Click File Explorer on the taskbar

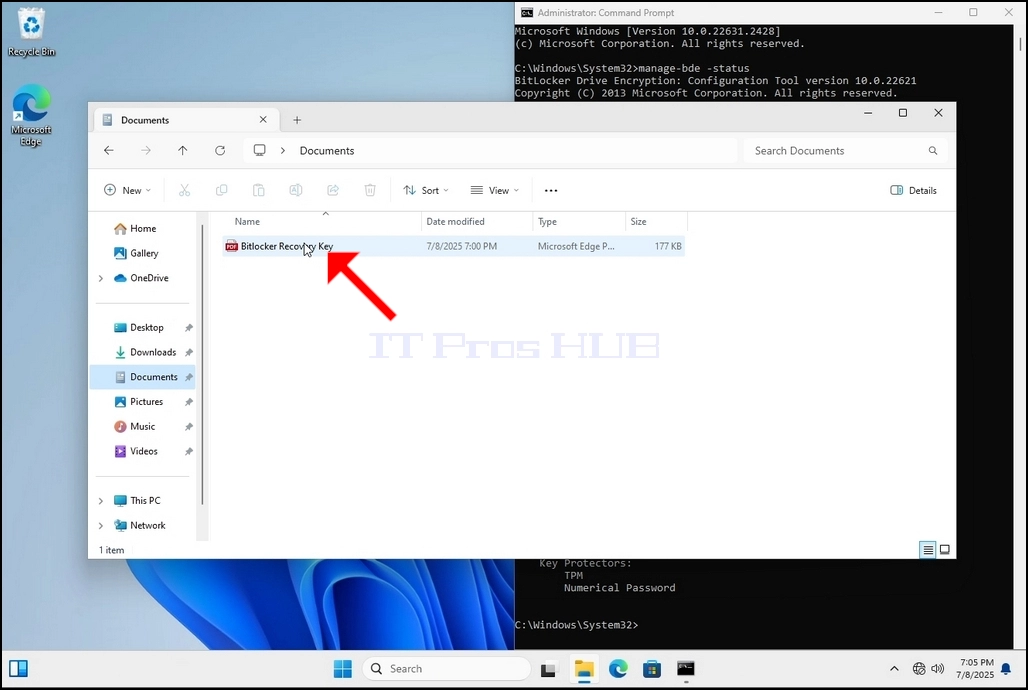pyautogui.click(x=584, y=668)
